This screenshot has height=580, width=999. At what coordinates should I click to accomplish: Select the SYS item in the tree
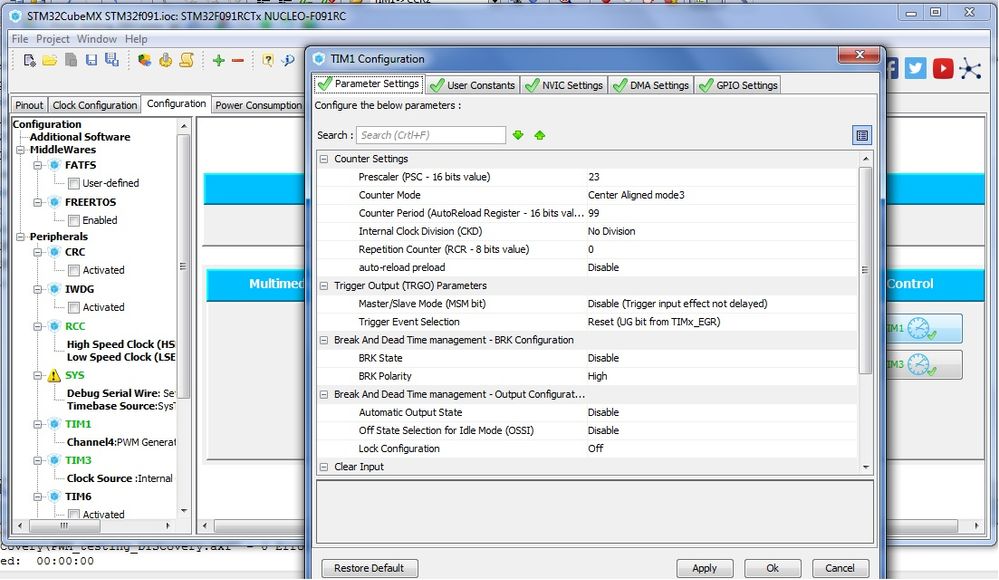[x=75, y=375]
